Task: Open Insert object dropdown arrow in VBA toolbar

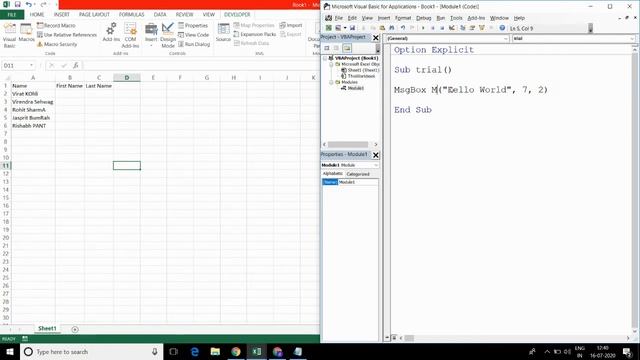Action: click(x=345, y=28)
